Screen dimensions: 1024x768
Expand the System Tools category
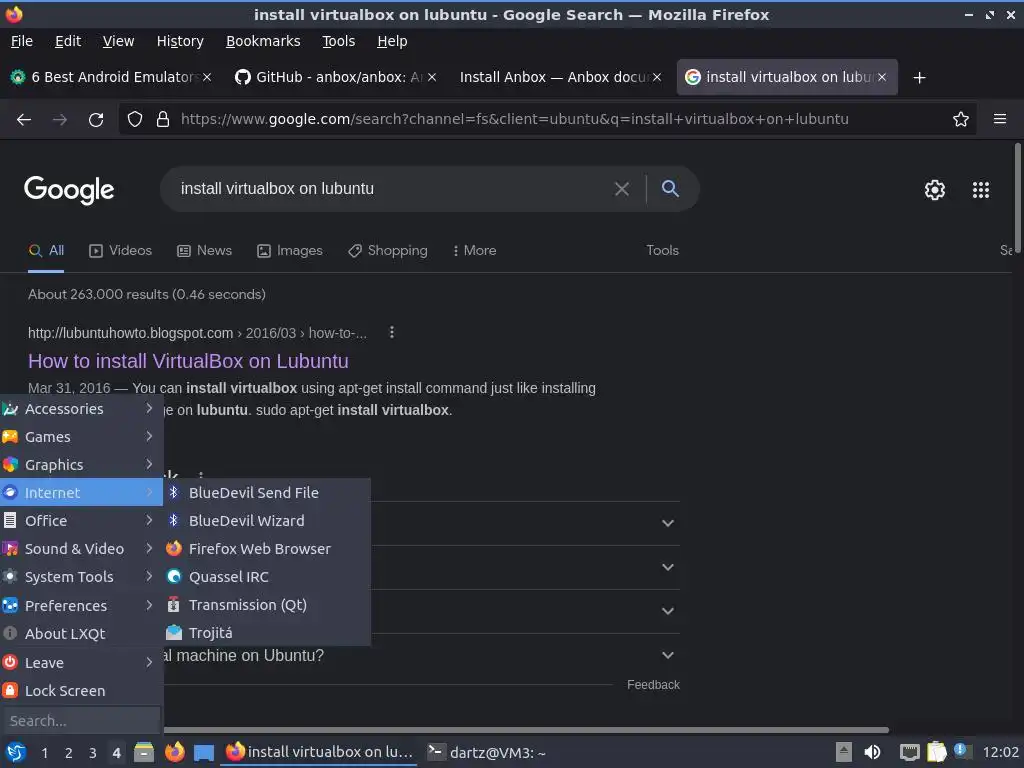81,577
